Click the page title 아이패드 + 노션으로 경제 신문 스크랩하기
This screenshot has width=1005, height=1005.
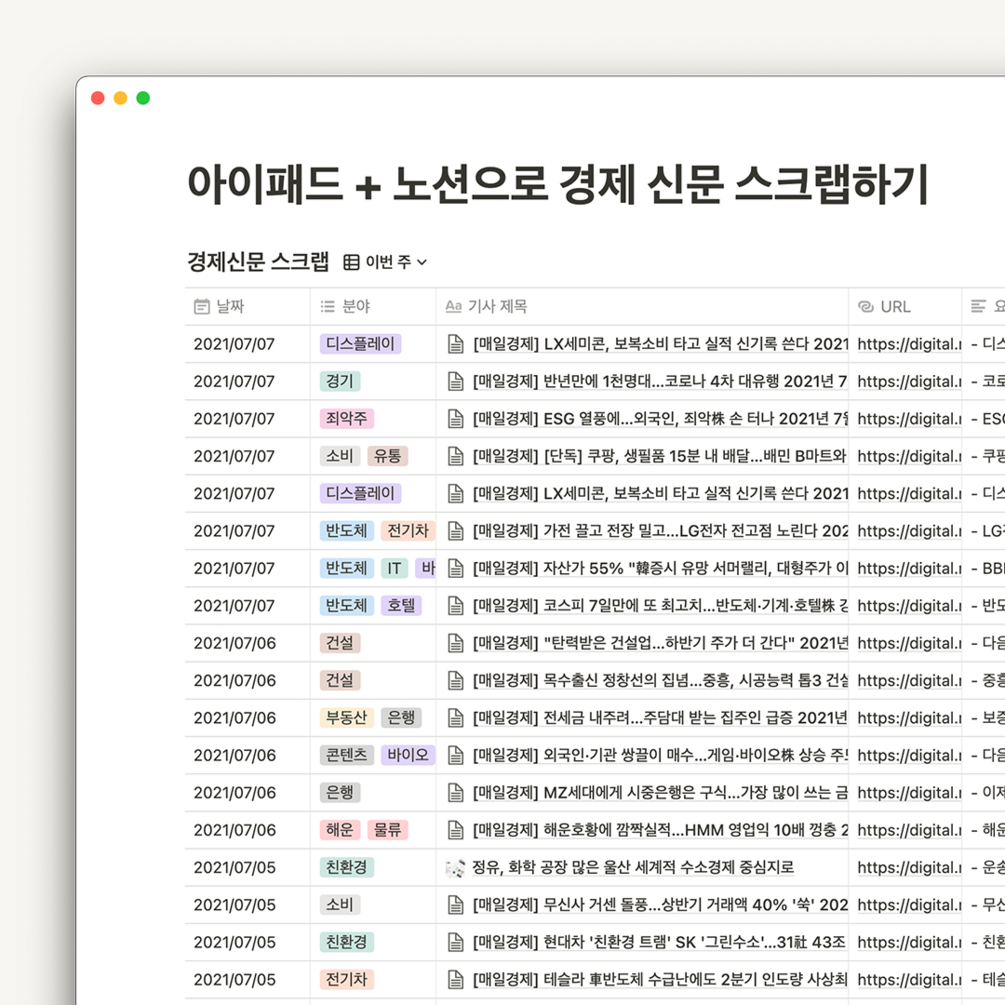coord(558,184)
